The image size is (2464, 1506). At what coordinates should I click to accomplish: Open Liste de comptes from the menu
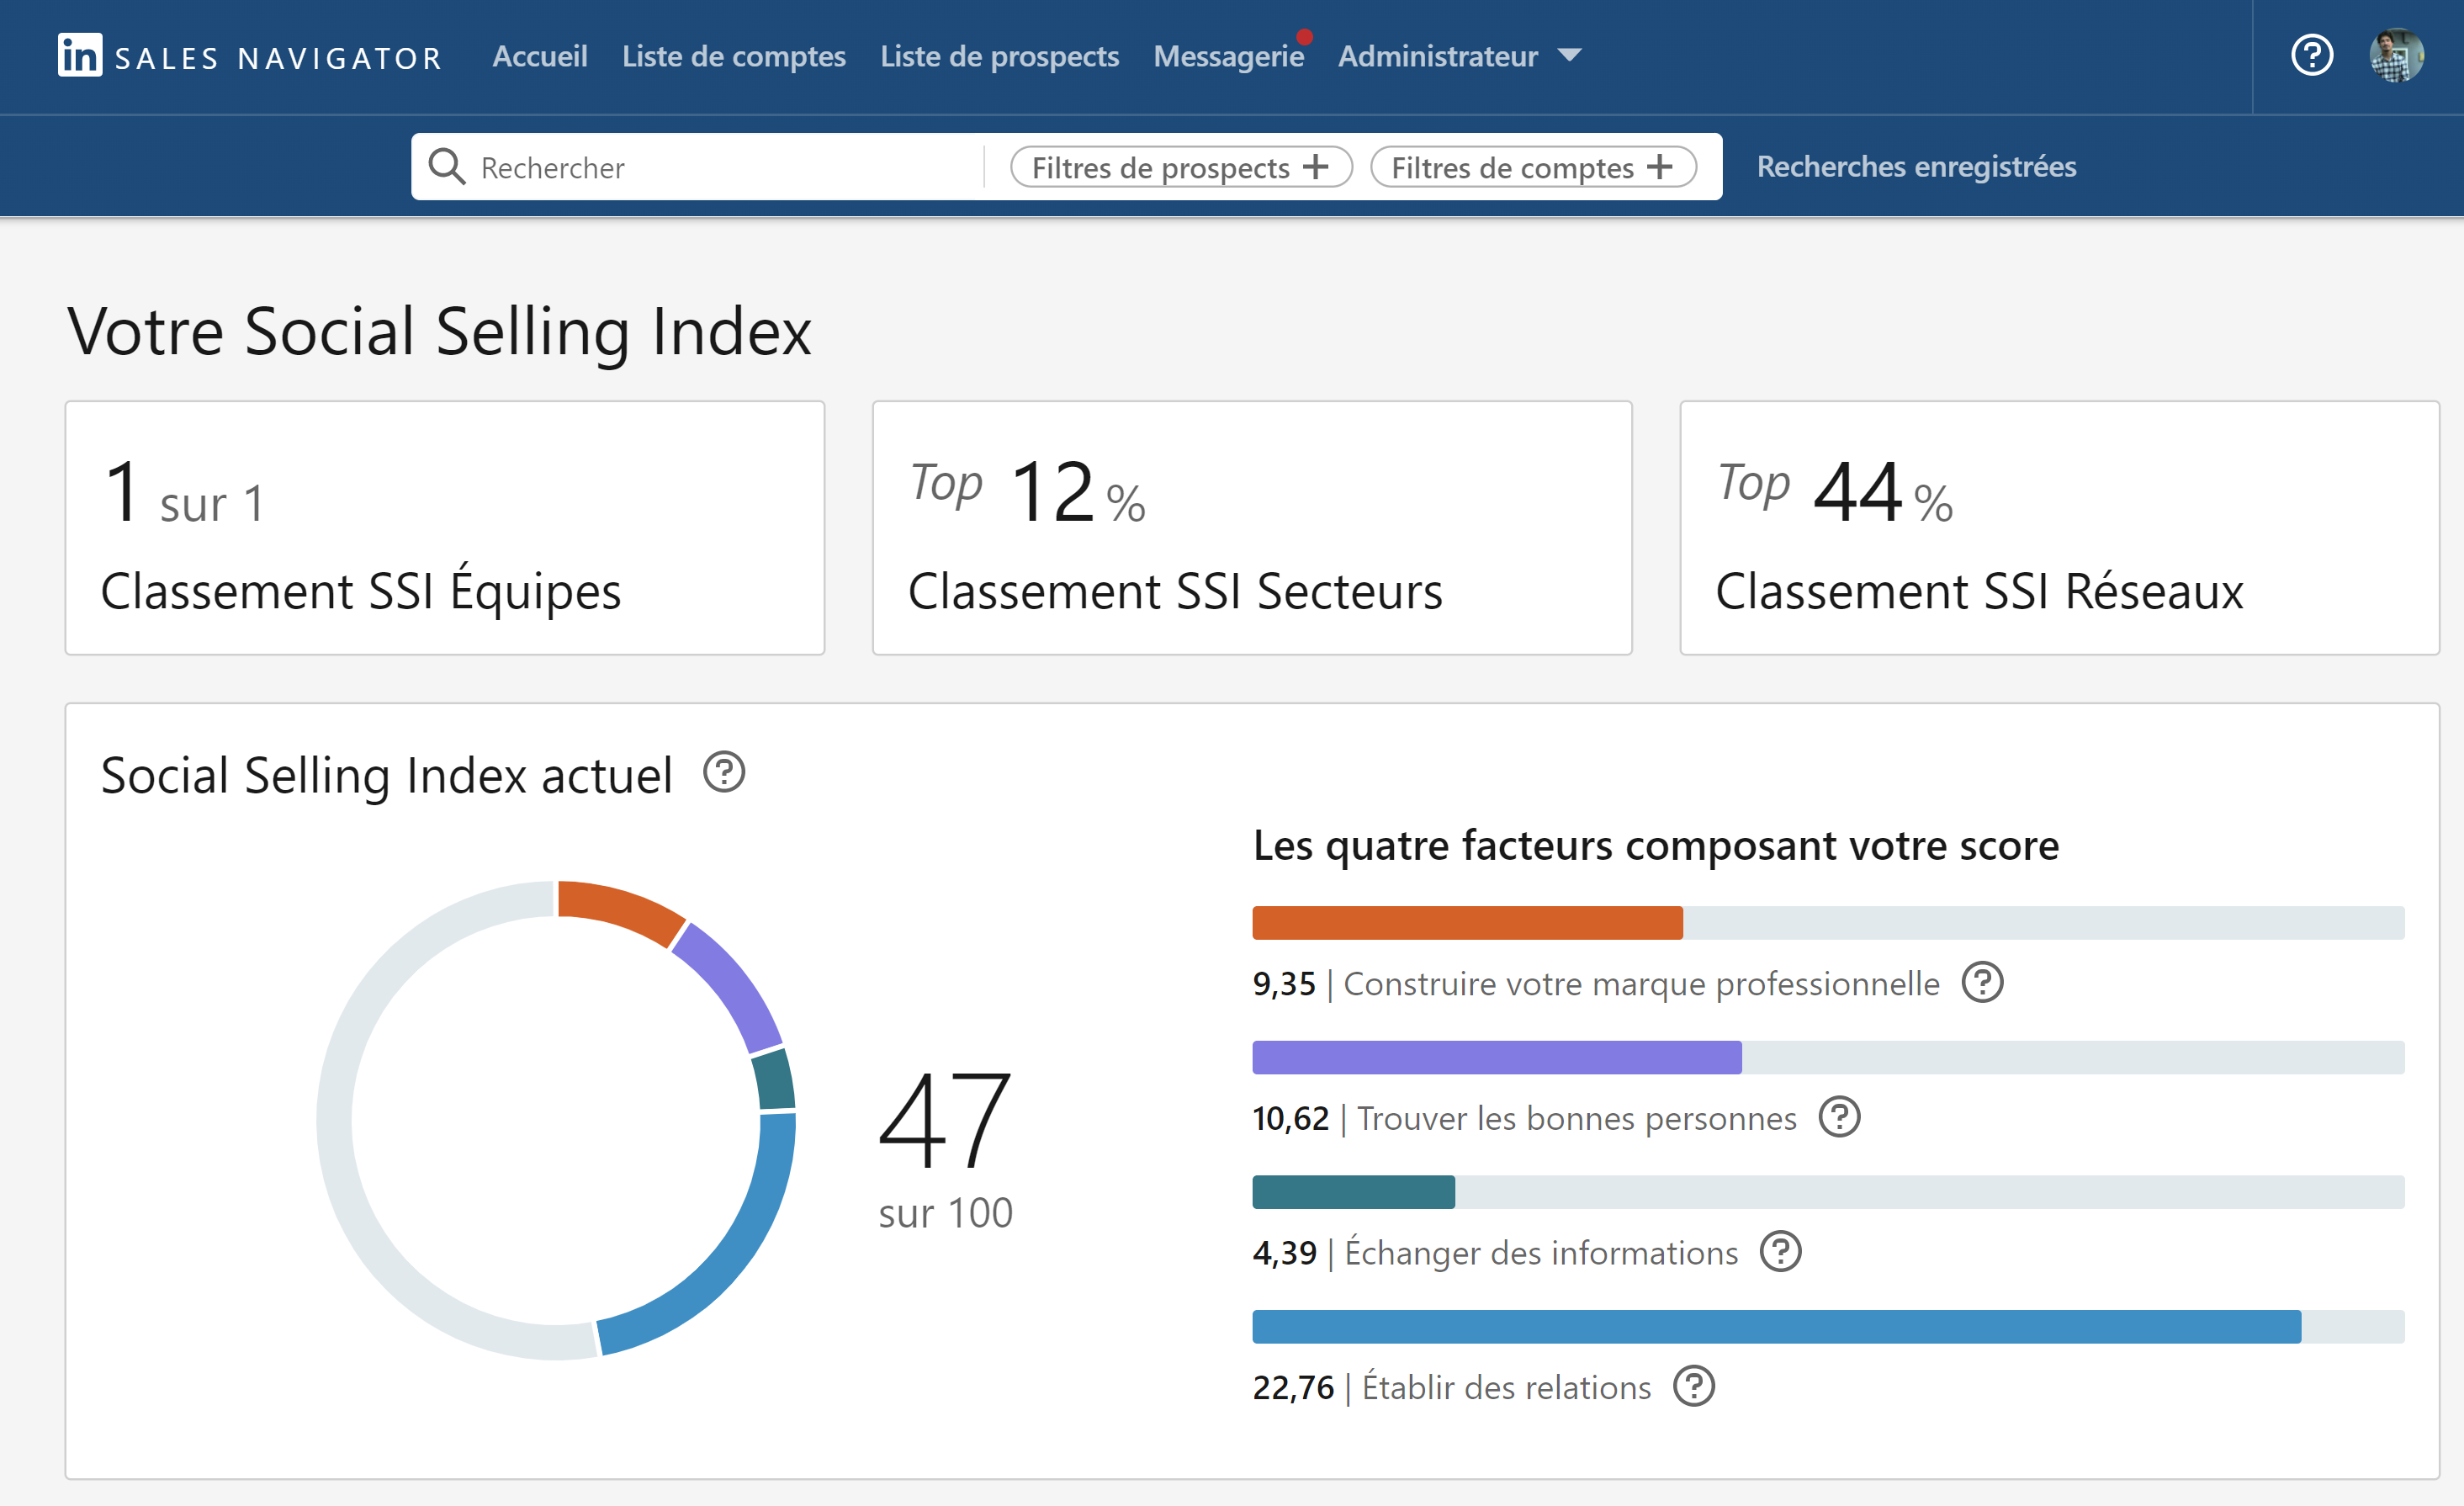734,56
